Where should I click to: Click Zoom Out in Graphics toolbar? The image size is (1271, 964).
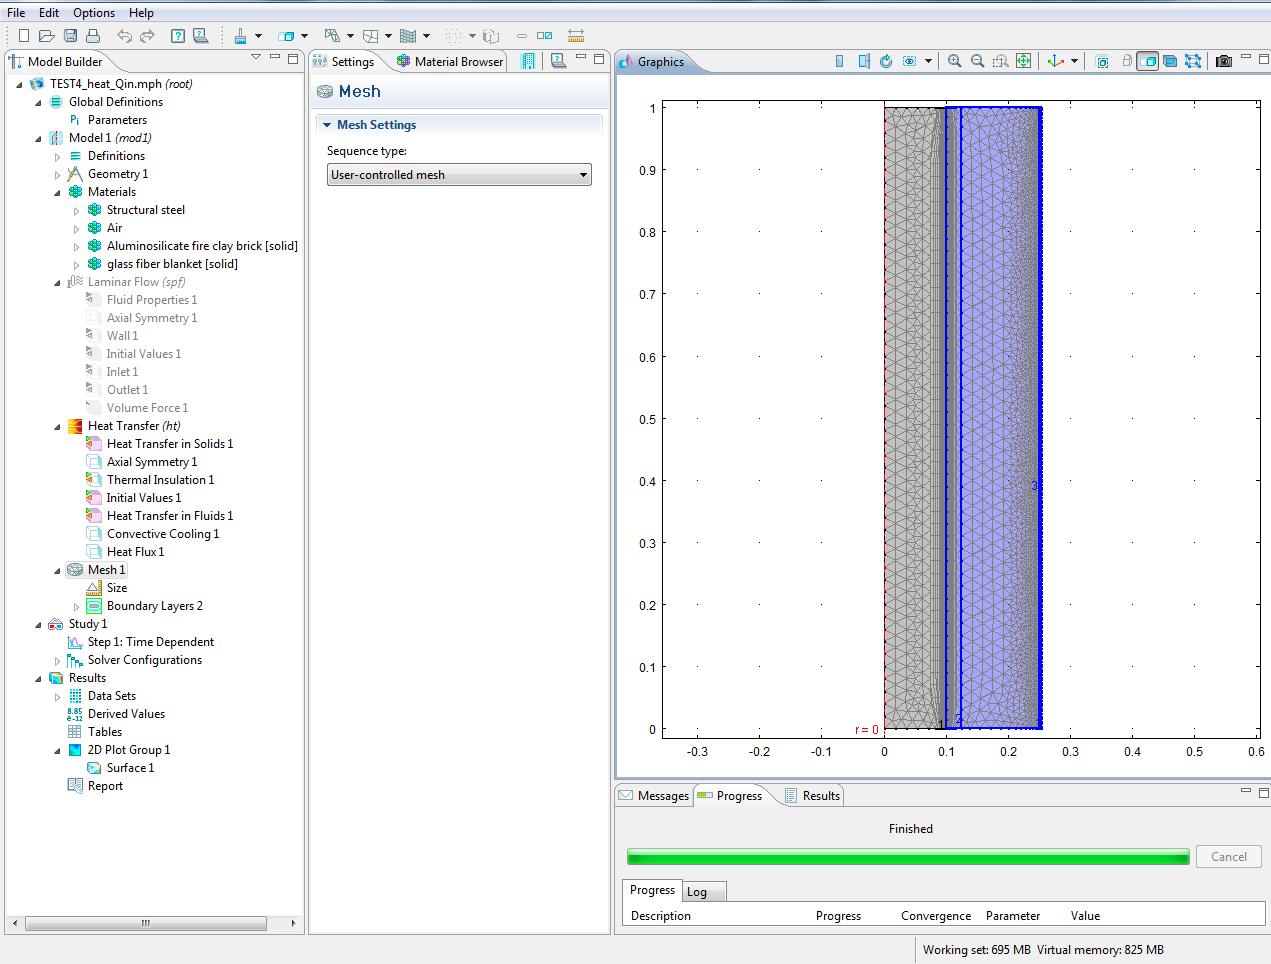tap(977, 61)
